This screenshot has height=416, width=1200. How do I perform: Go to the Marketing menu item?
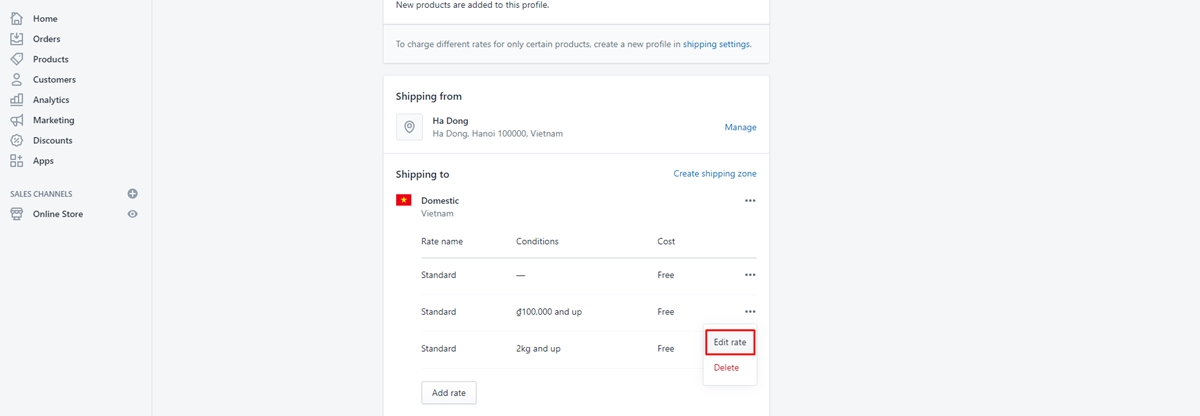pyautogui.click(x=54, y=120)
